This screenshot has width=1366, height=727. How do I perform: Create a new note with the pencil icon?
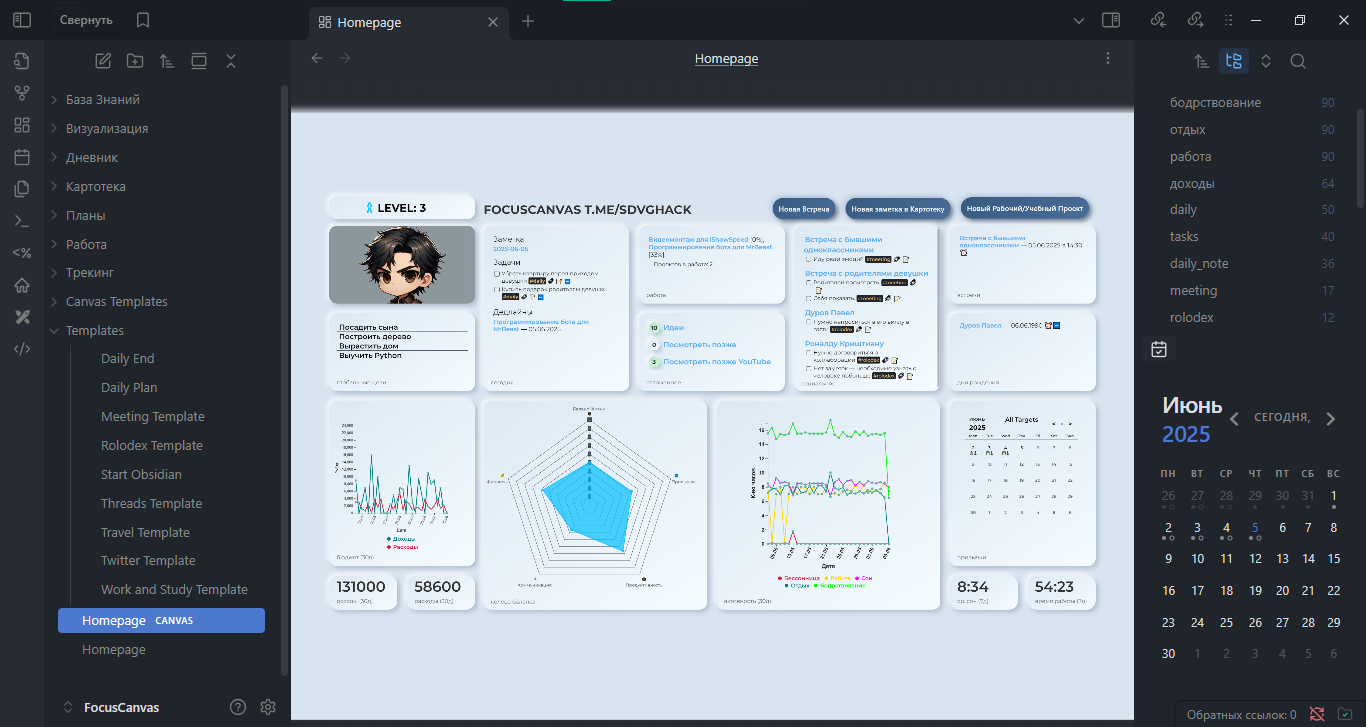pos(102,60)
